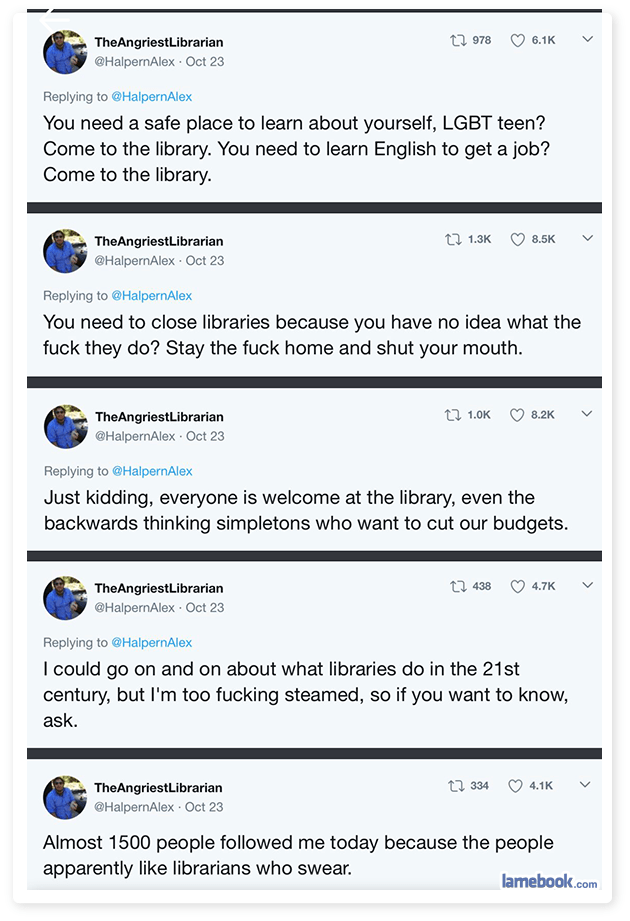Click the back arrow at top left
630x921 pixels.
coord(52,17)
